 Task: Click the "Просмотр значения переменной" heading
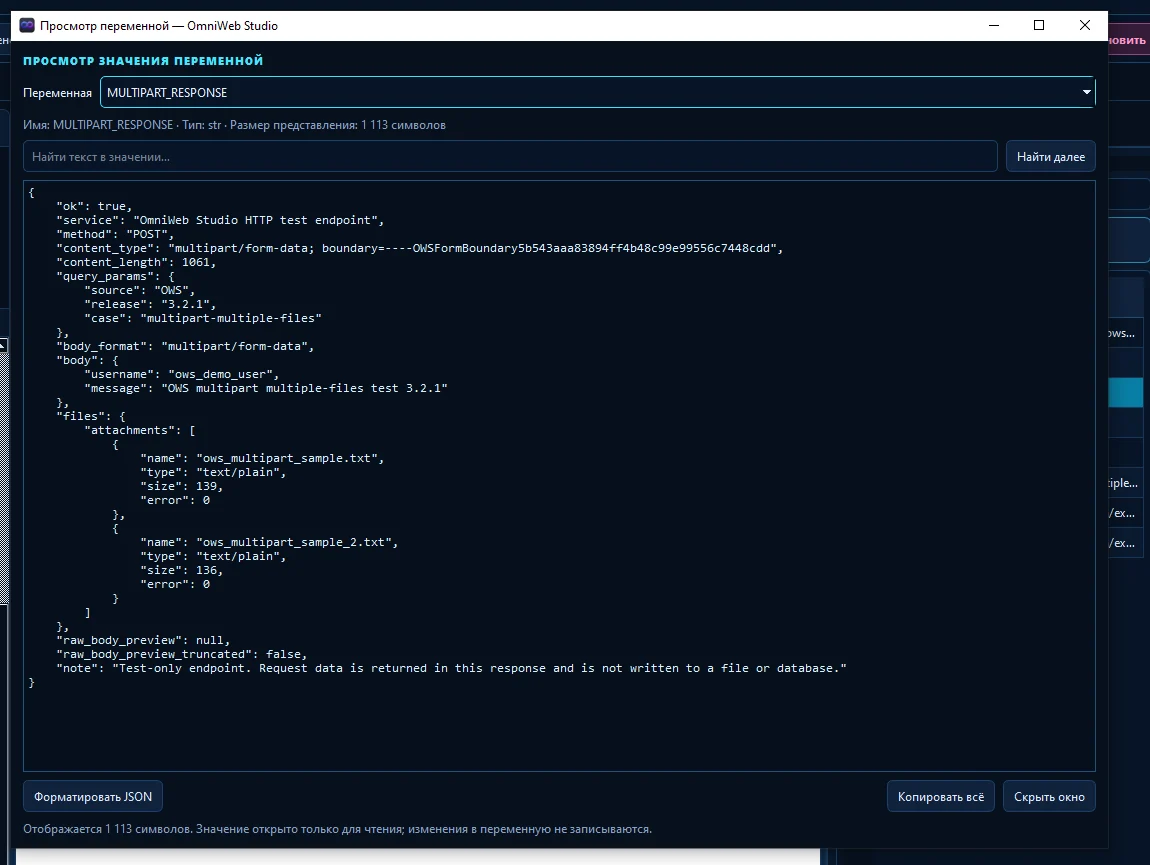[x=143, y=61]
